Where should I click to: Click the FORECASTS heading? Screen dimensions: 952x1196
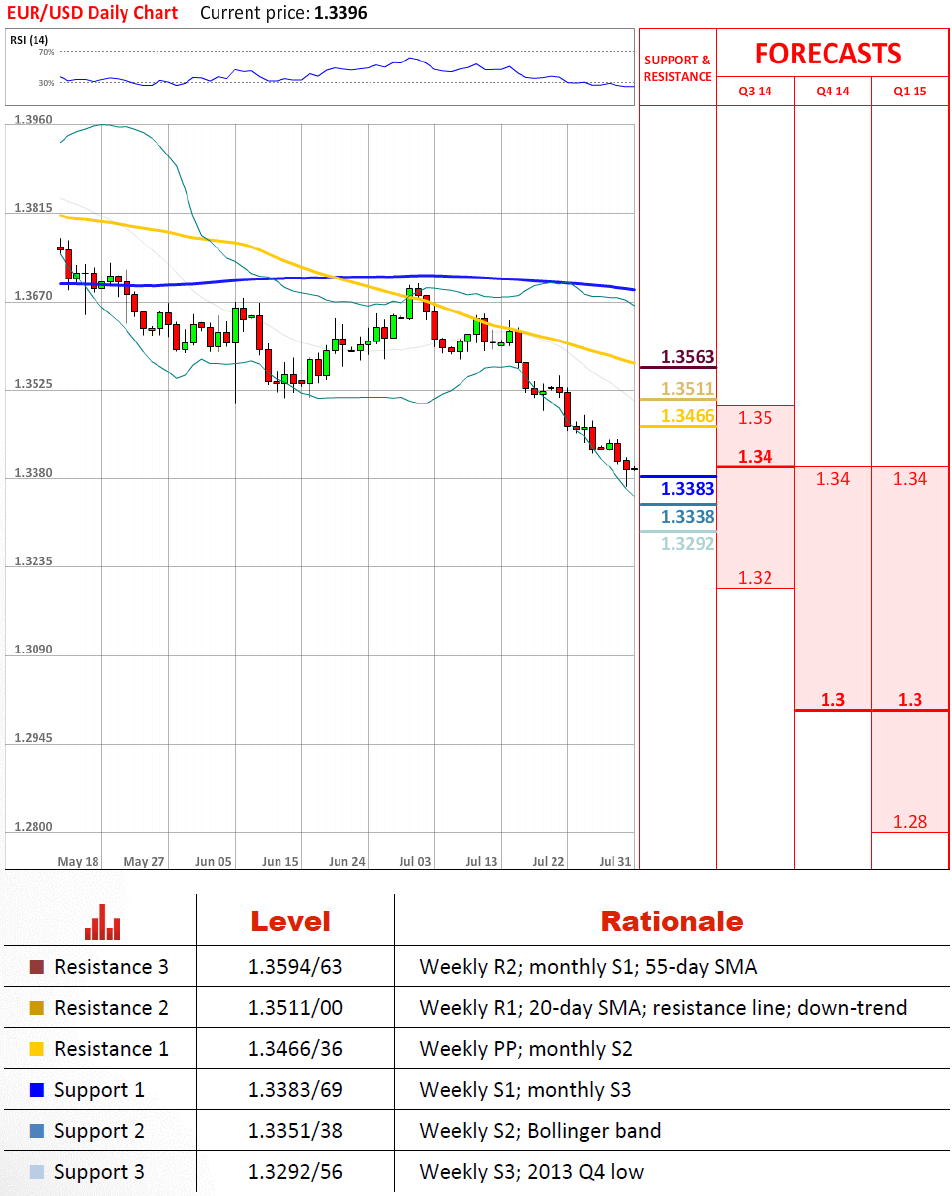[827, 53]
